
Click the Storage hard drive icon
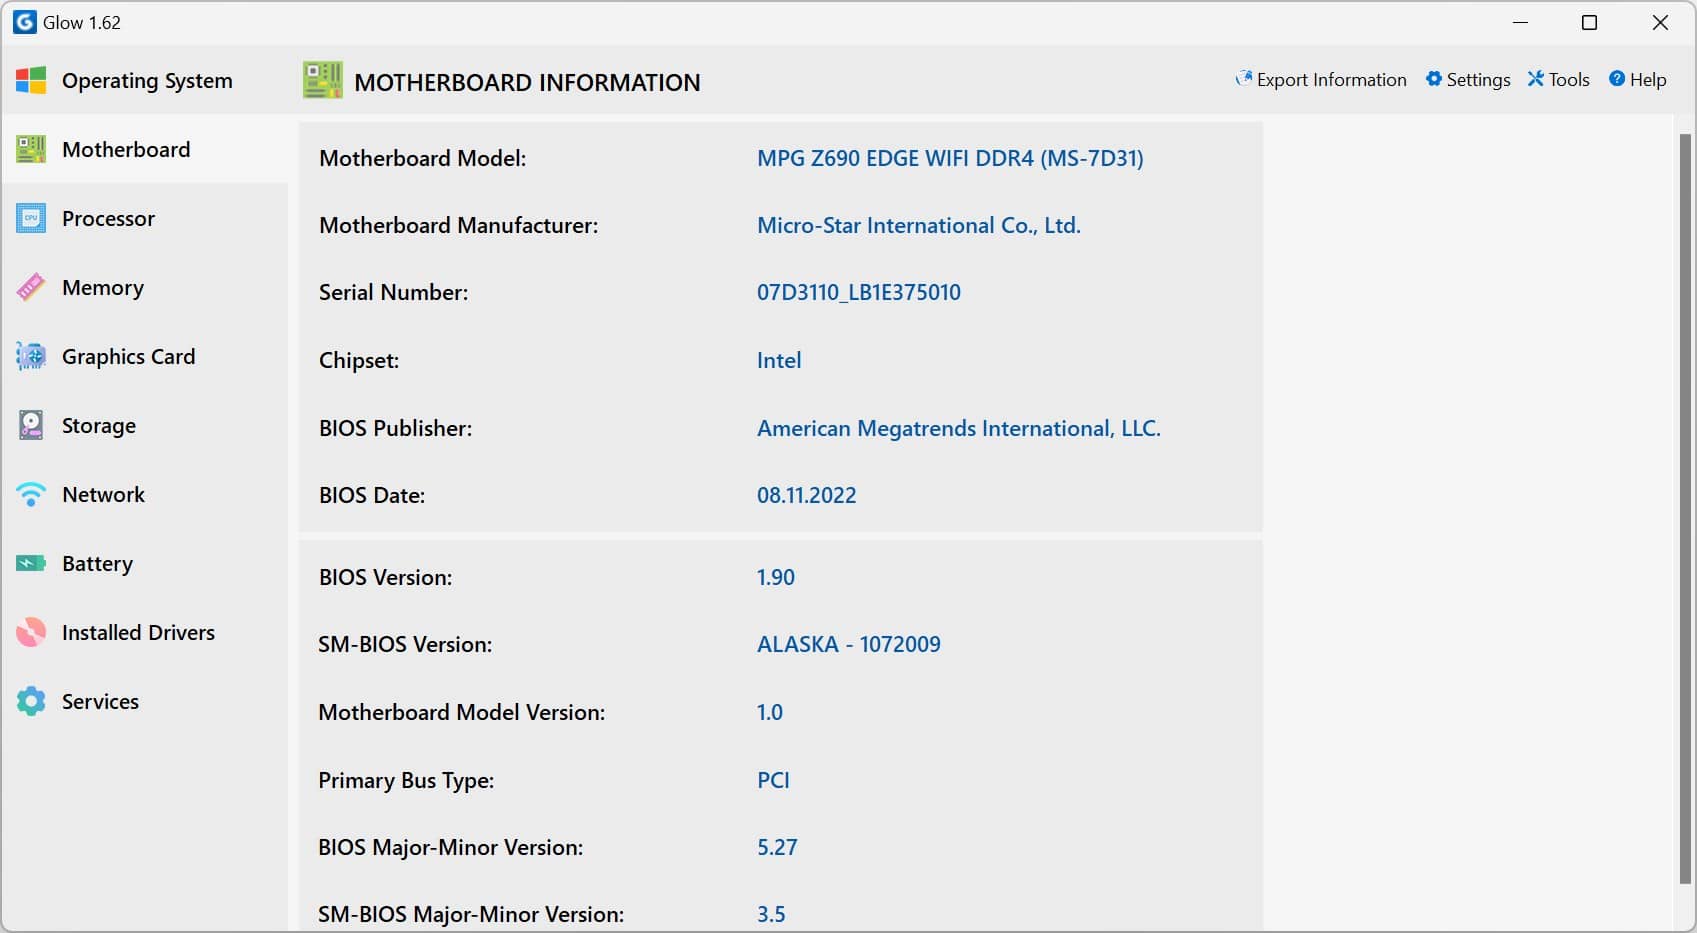click(x=31, y=426)
